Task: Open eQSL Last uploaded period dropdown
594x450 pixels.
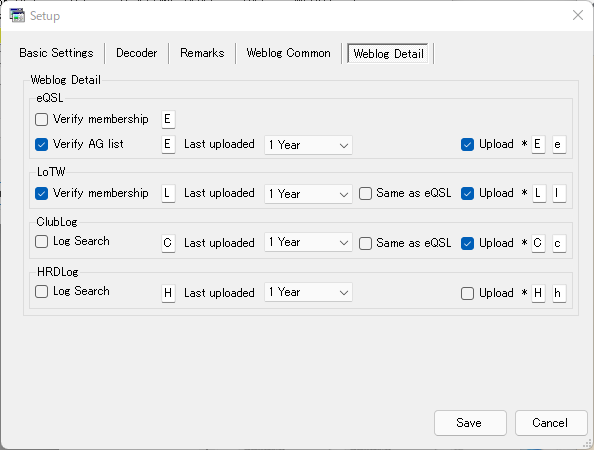Action: click(x=308, y=145)
